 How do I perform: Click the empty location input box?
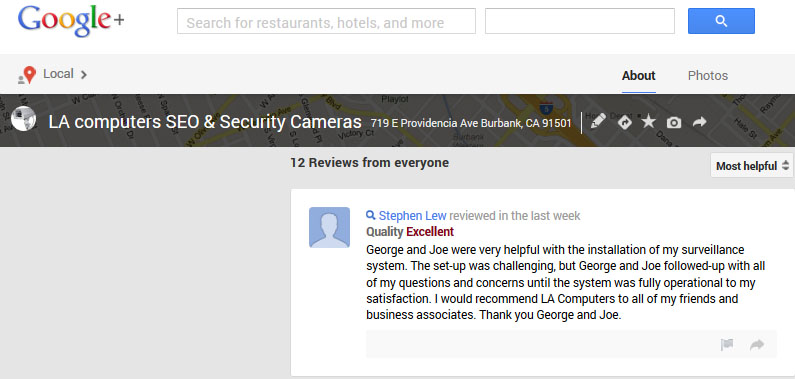tap(580, 21)
